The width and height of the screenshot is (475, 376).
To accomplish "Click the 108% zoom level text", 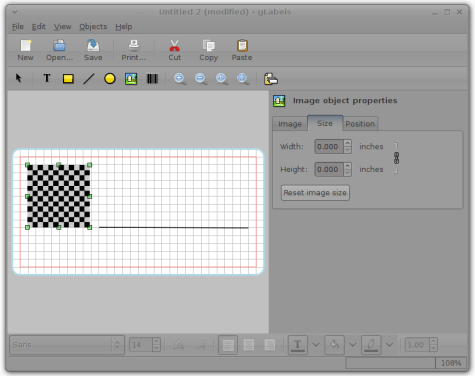I will pyautogui.click(x=451, y=363).
